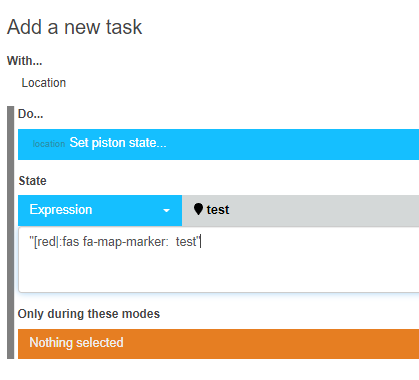Screen dimensions: 419x380
Task: Click the opening quote in expression field
Action: 31,239
